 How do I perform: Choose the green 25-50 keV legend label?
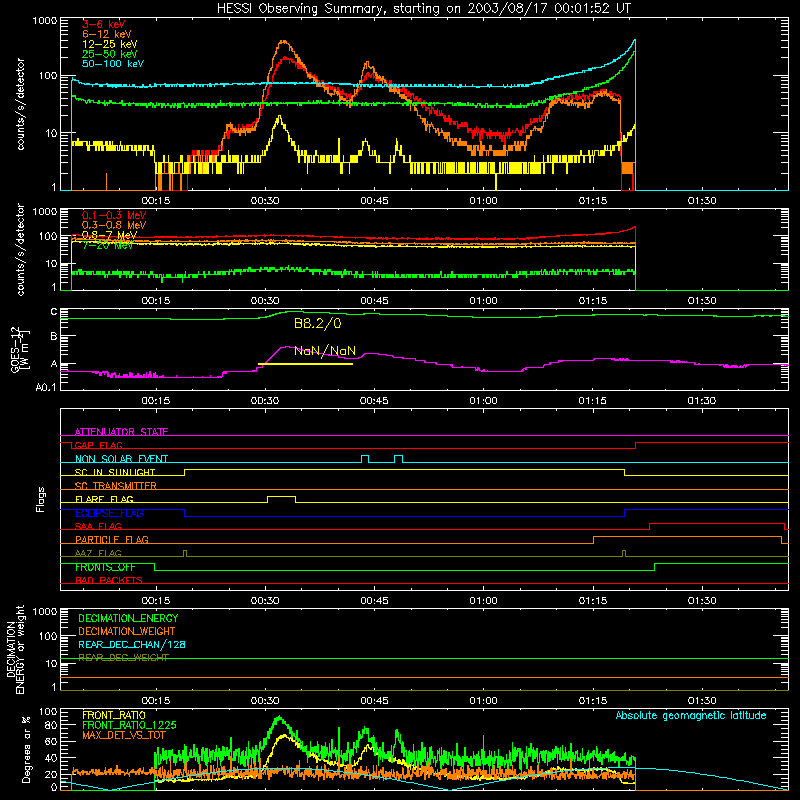110,54
